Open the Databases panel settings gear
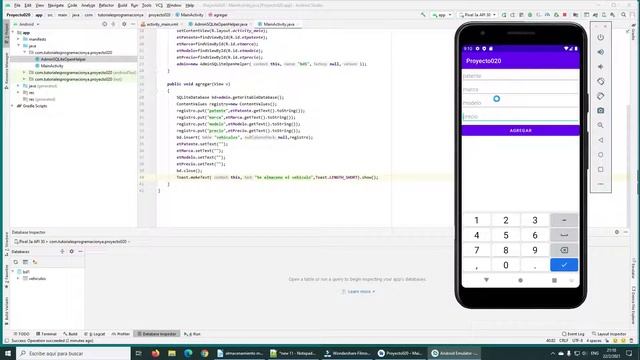The image size is (640, 360). pos(71,252)
